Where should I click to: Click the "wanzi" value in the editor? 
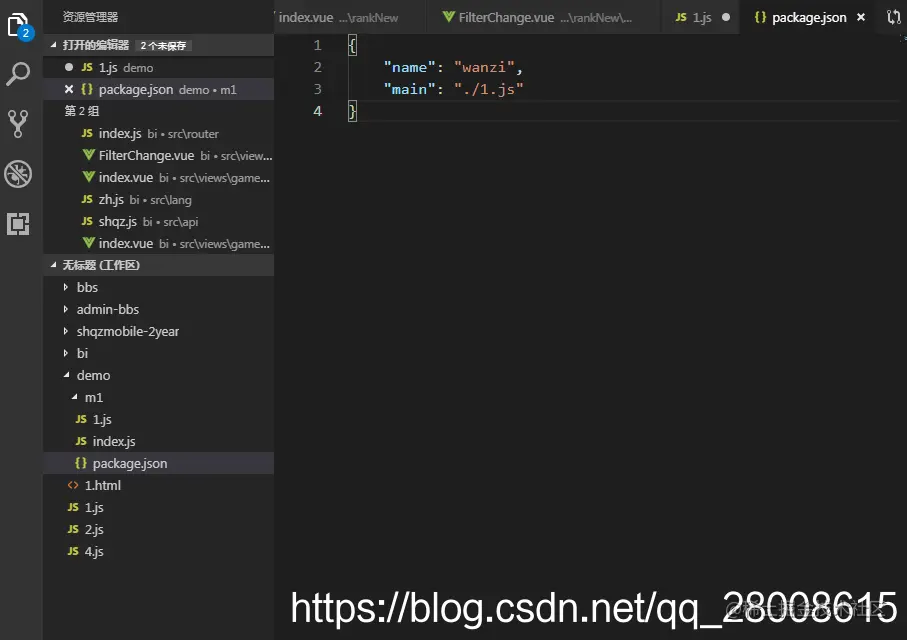[x=484, y=67]
